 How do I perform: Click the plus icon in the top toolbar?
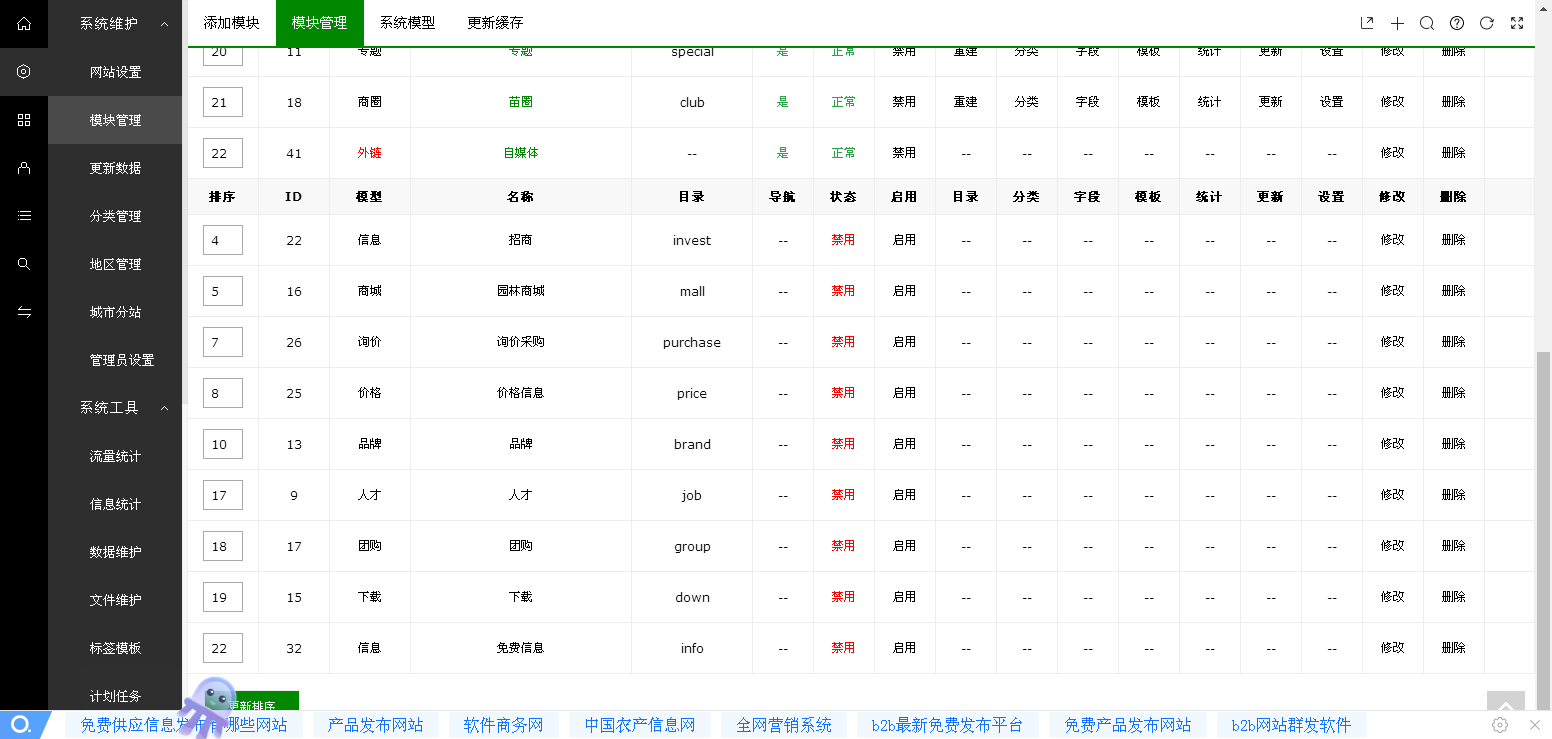1397,23
